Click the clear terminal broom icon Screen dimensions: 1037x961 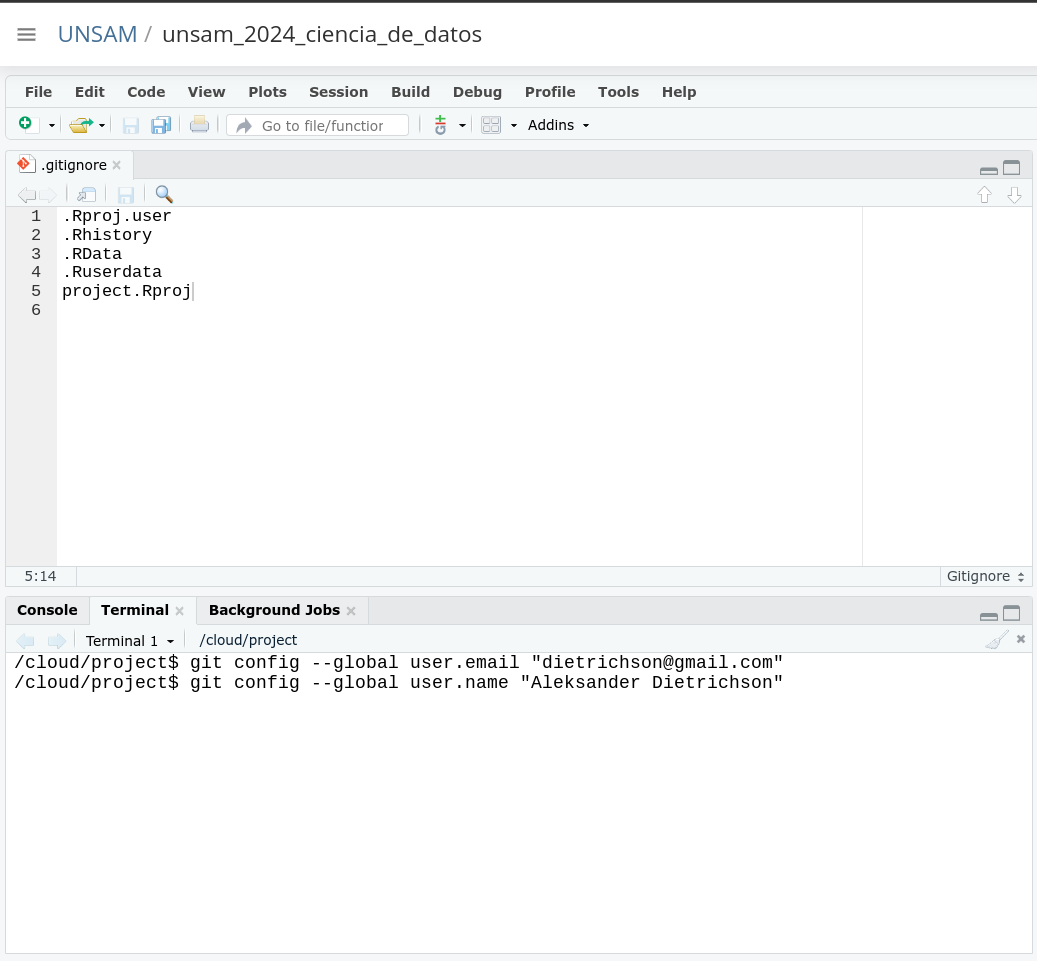pos(996,640)
